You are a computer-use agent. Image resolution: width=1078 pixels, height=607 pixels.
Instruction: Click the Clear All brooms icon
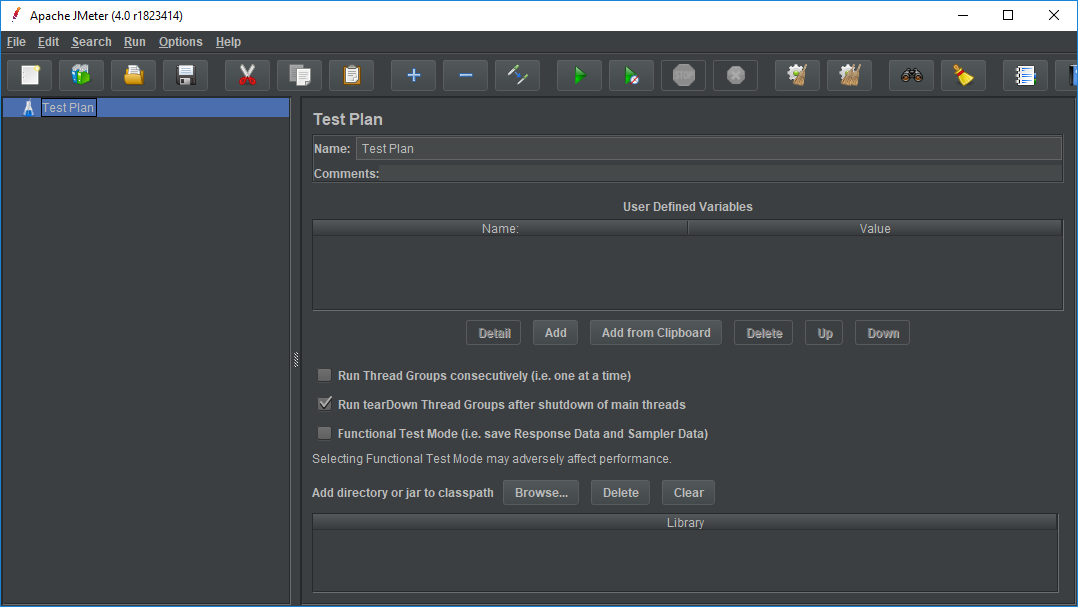click(849, 75)
